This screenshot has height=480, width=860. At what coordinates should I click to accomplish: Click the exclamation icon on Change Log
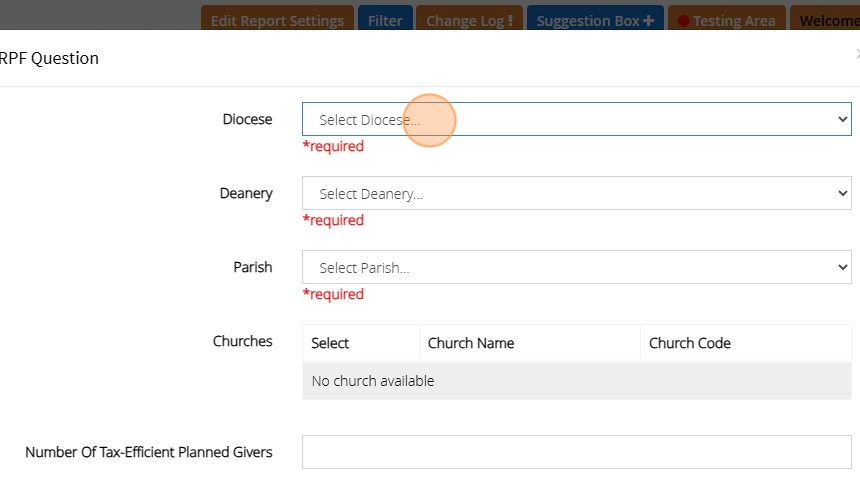tap(510, 20)
